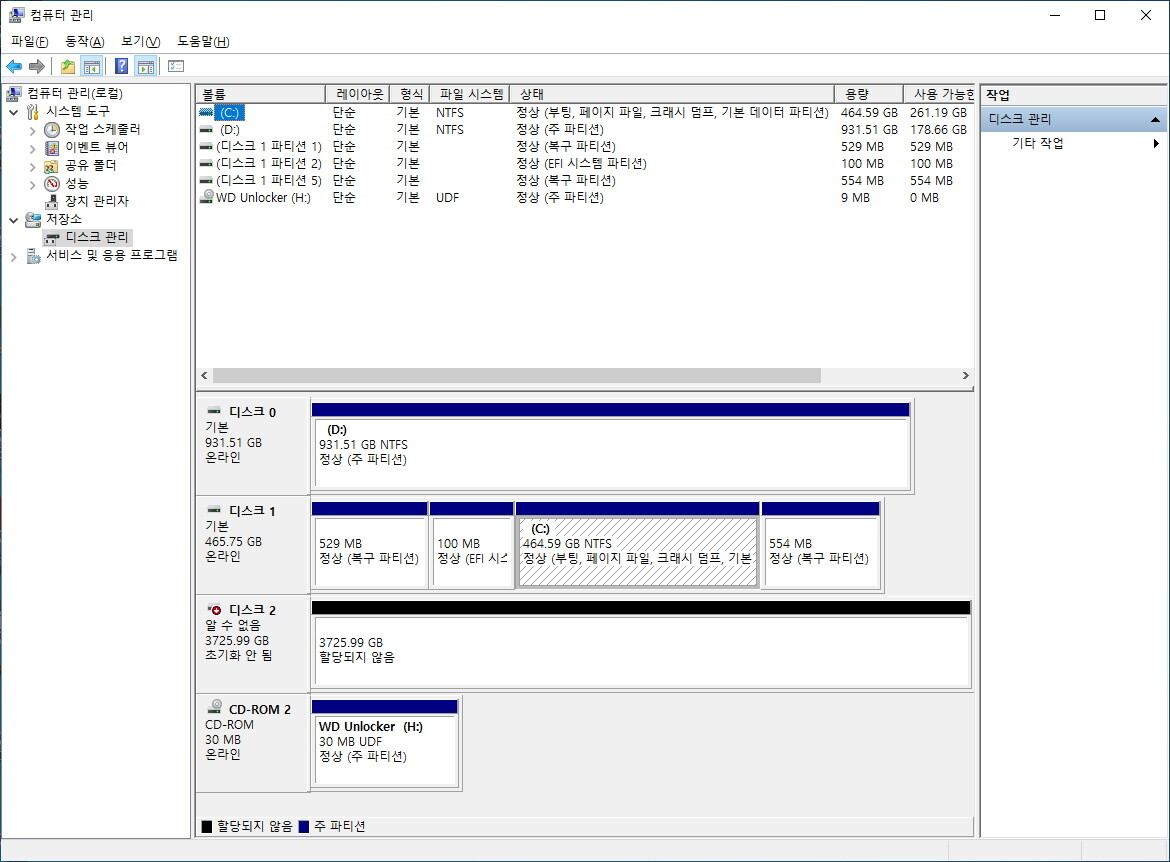Select the (C:) 464.59 GB NTFS partition
1170x862 pixels.
click(x=637, y=546)
